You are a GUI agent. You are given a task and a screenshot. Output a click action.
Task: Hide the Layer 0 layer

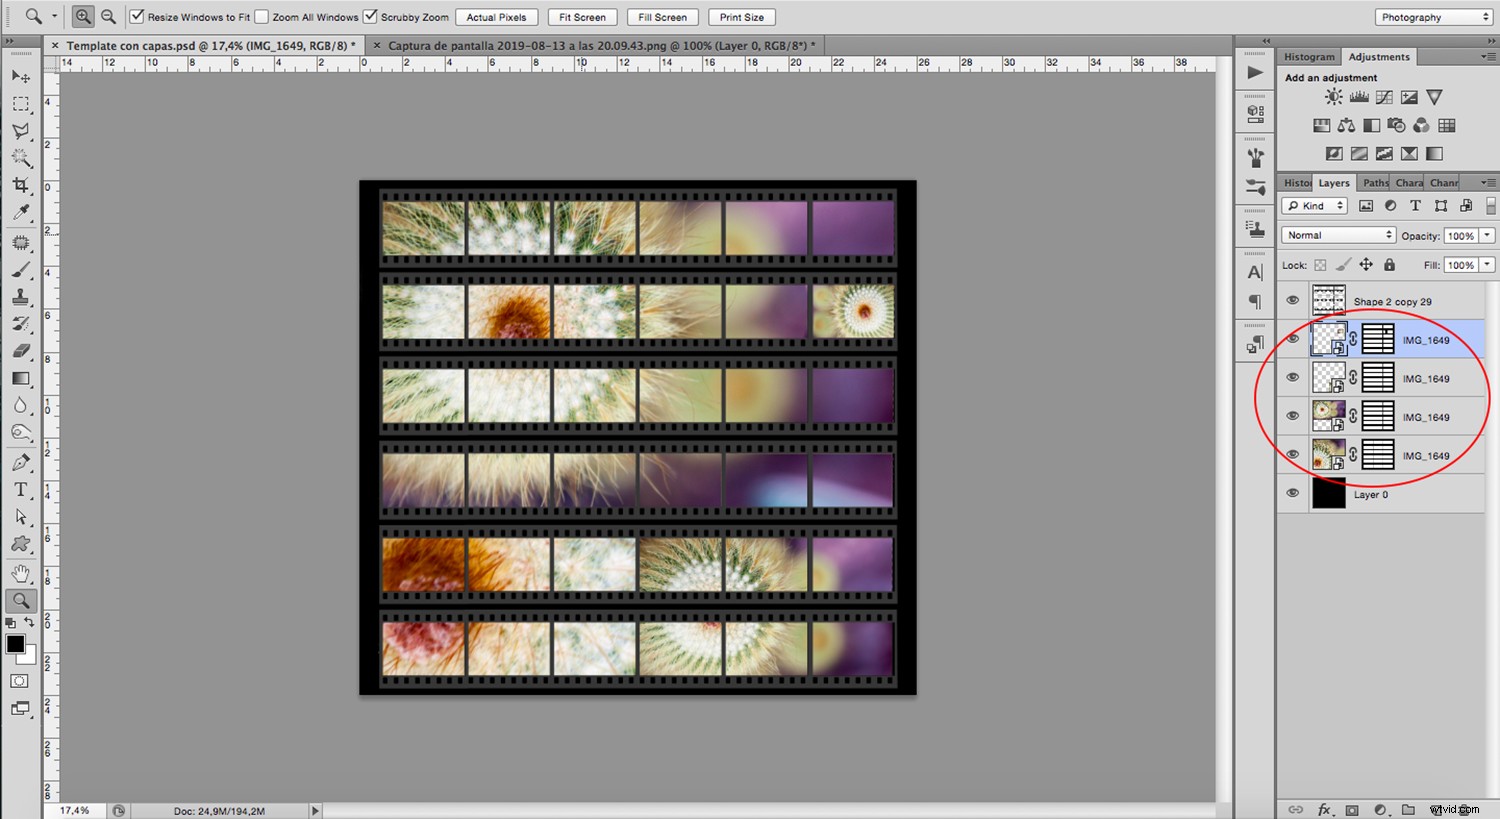(1292, 492)
